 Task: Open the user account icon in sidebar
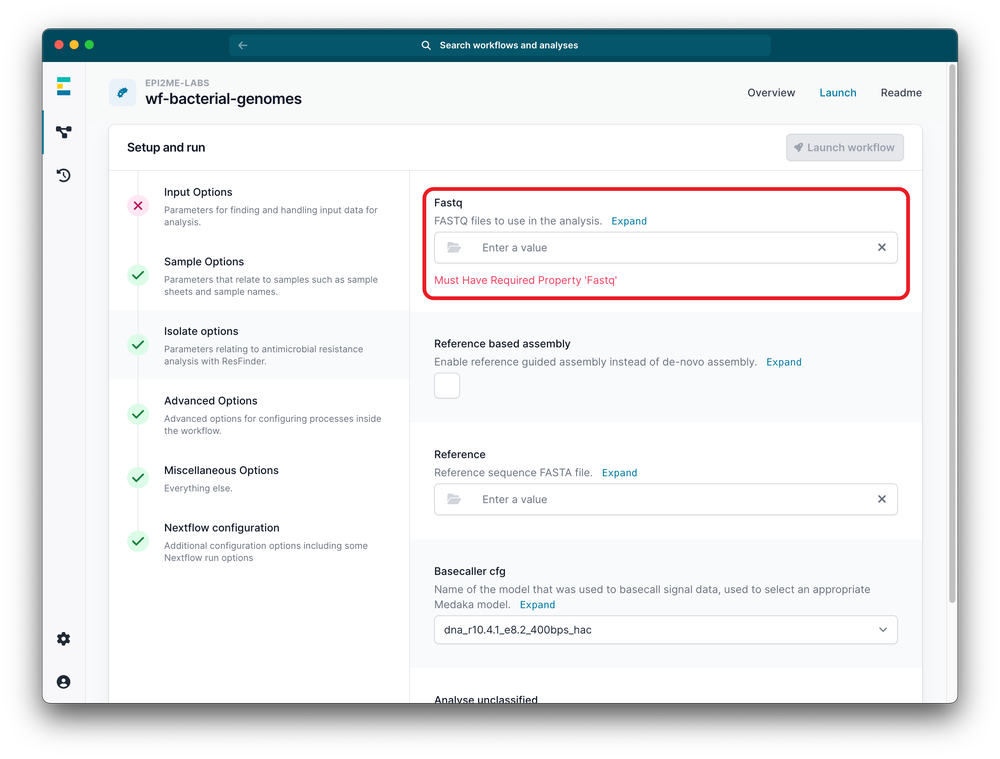coord(64,682)
